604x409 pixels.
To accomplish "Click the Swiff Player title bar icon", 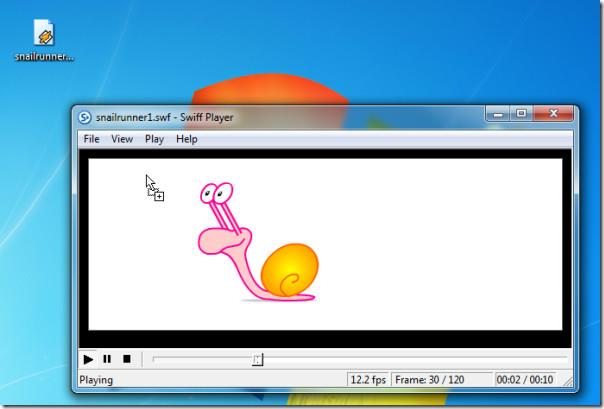I will coord(85,117).
